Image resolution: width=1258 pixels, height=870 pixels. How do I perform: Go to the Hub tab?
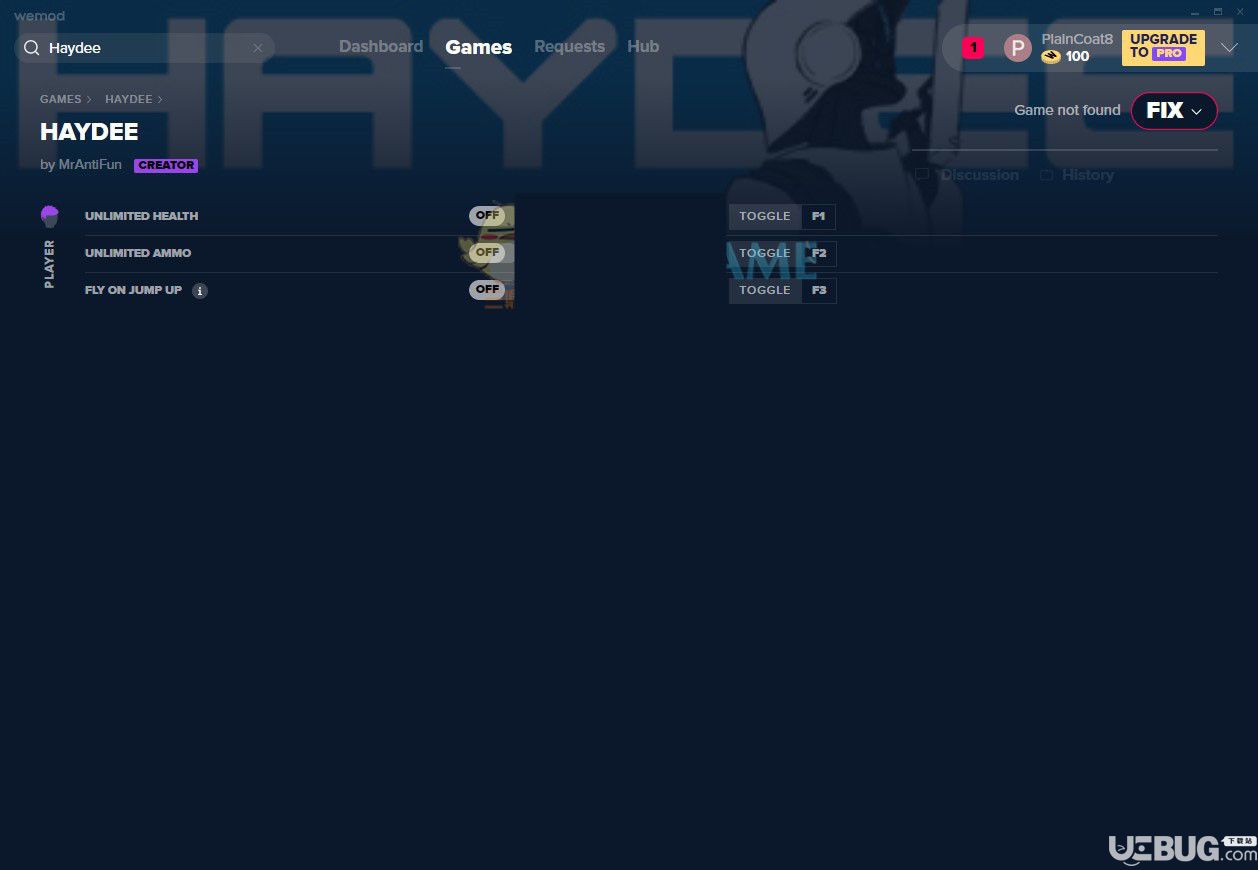[x=643, y=47]
